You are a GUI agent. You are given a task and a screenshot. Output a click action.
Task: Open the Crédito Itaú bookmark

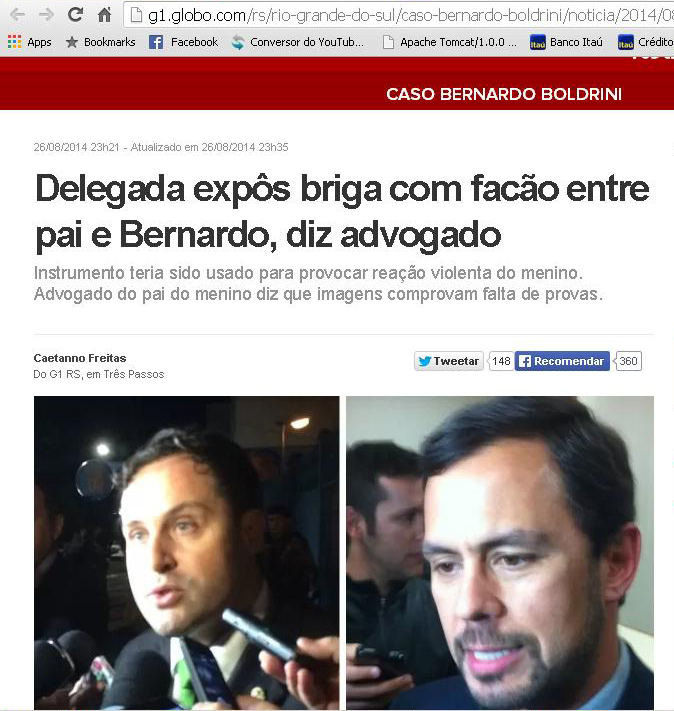[646, 42]
